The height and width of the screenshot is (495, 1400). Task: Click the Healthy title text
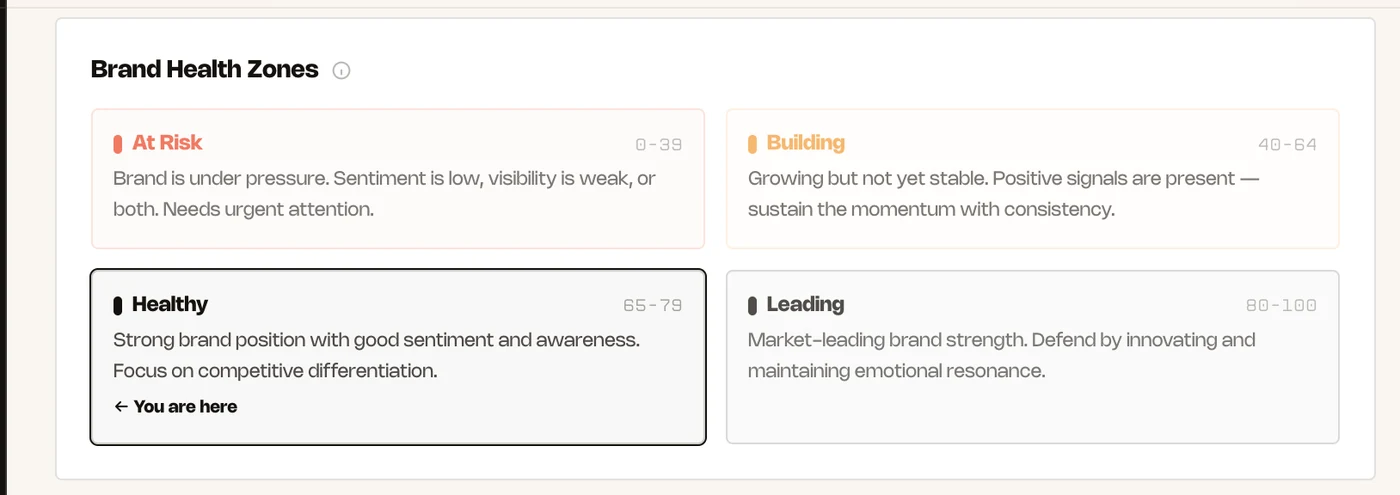(x=170, y=304)
